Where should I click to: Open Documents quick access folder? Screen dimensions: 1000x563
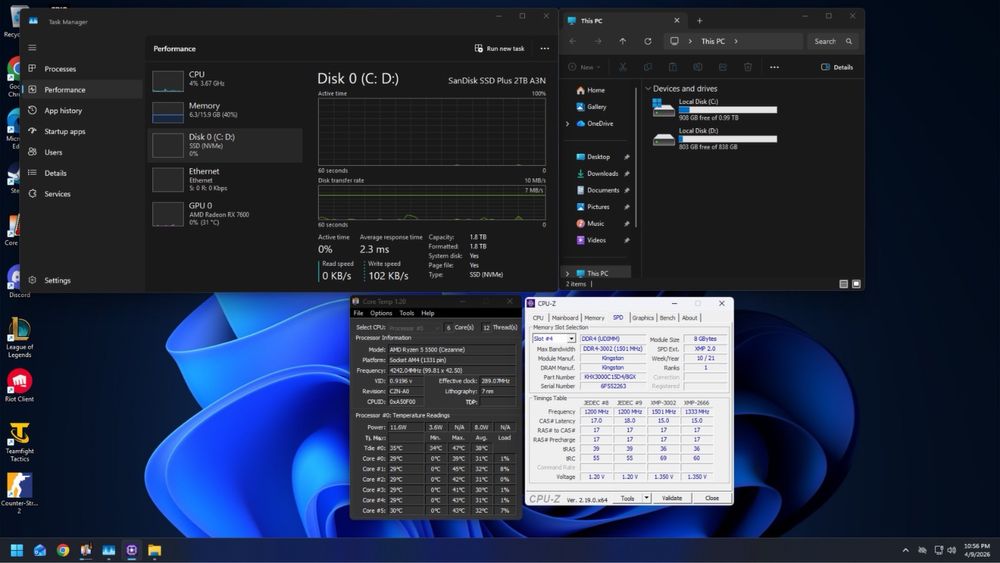coord(602,190)
